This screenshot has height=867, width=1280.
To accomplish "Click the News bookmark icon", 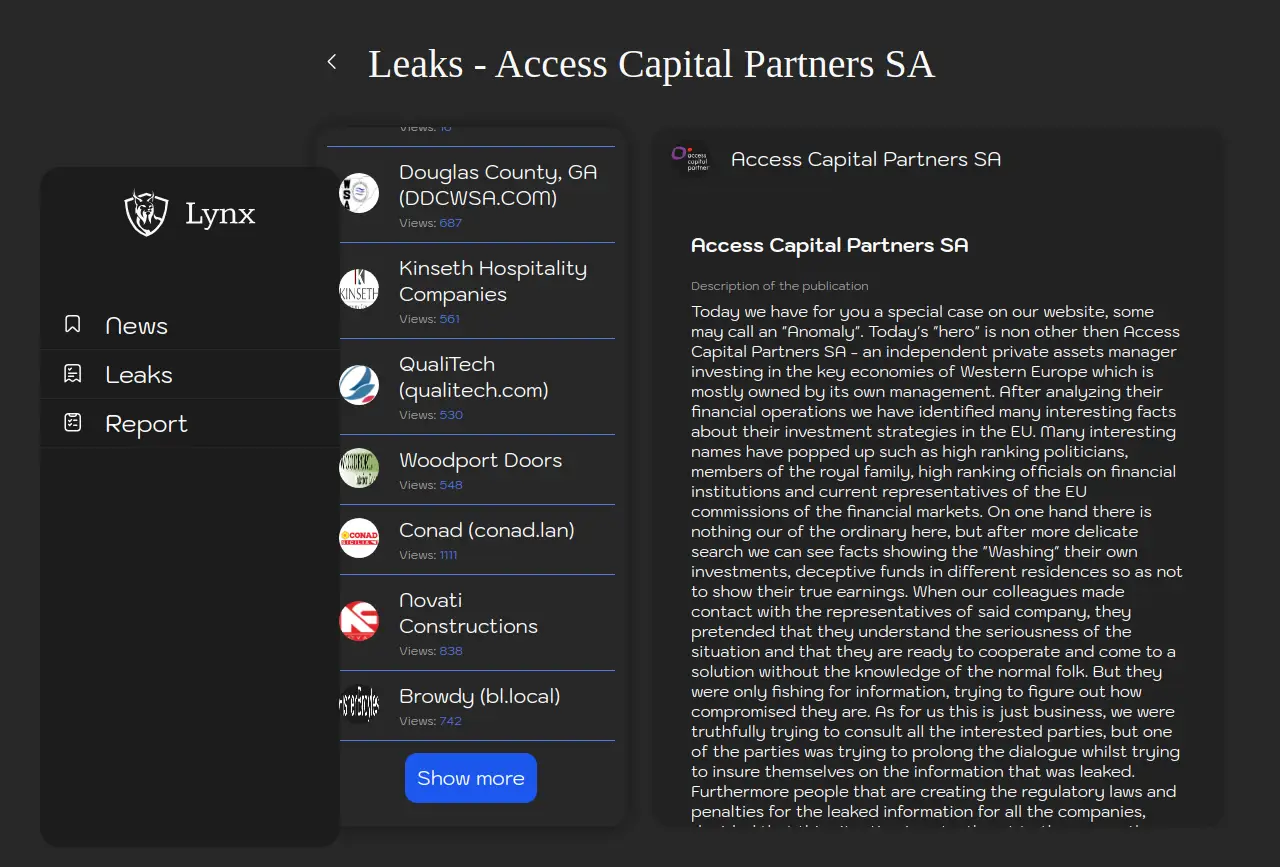I will pyautogui.click(x=72, y=325).
